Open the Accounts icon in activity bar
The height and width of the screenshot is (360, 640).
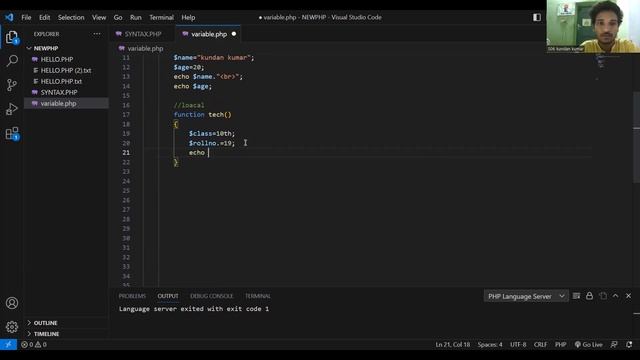coord(12,303)
